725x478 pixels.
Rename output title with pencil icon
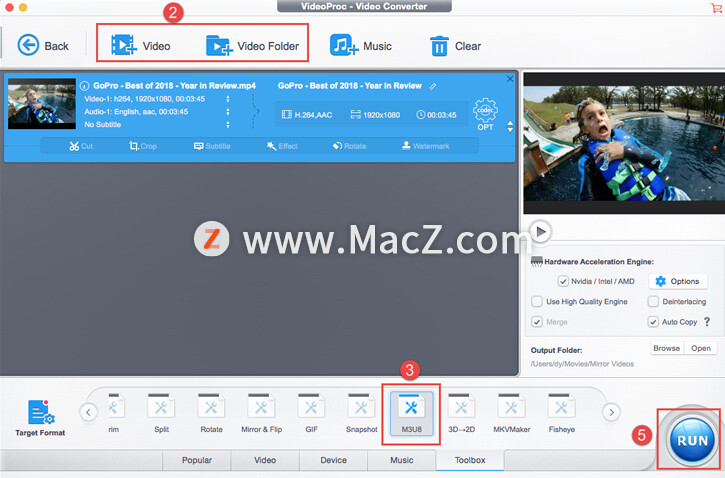point(432,86)
